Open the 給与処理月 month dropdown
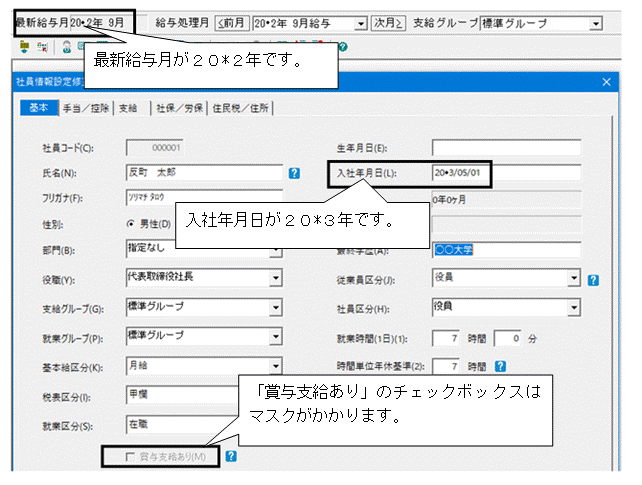Image resolution: width=642 pixels, height=485 pixels. pos(361,23)
